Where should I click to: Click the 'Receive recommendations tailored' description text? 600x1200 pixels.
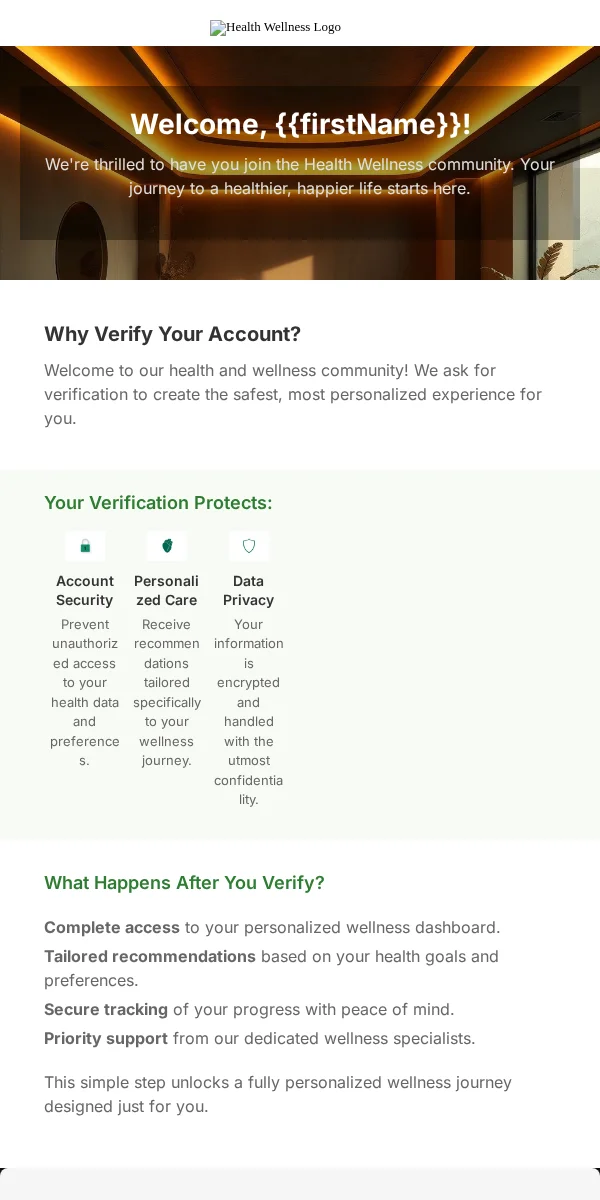point(167,692)
